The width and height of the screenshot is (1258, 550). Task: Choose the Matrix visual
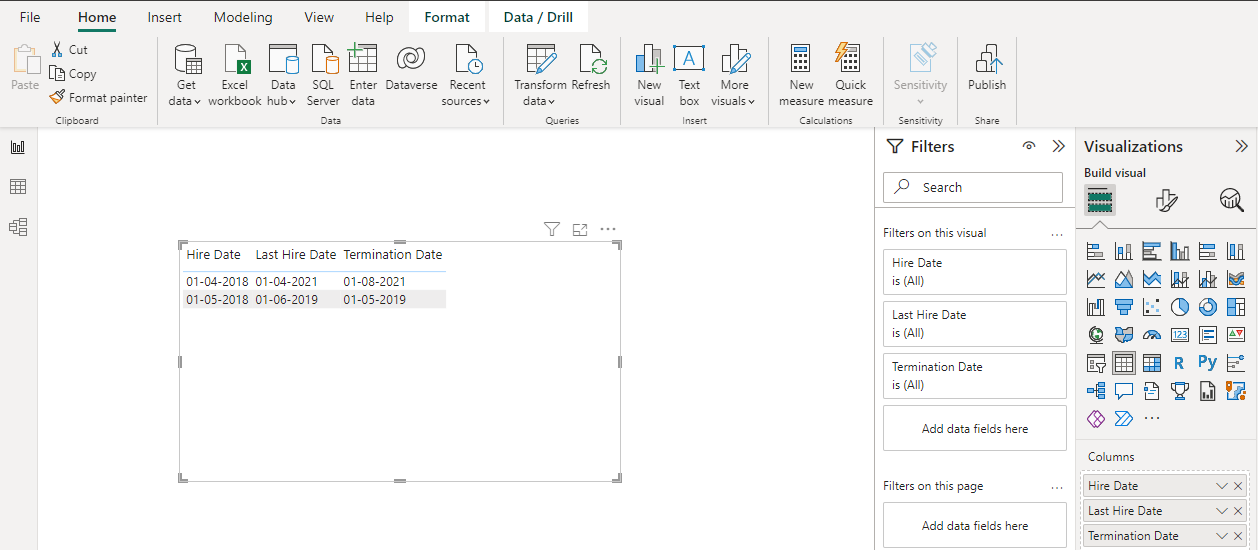click(x=1151, y=363)
